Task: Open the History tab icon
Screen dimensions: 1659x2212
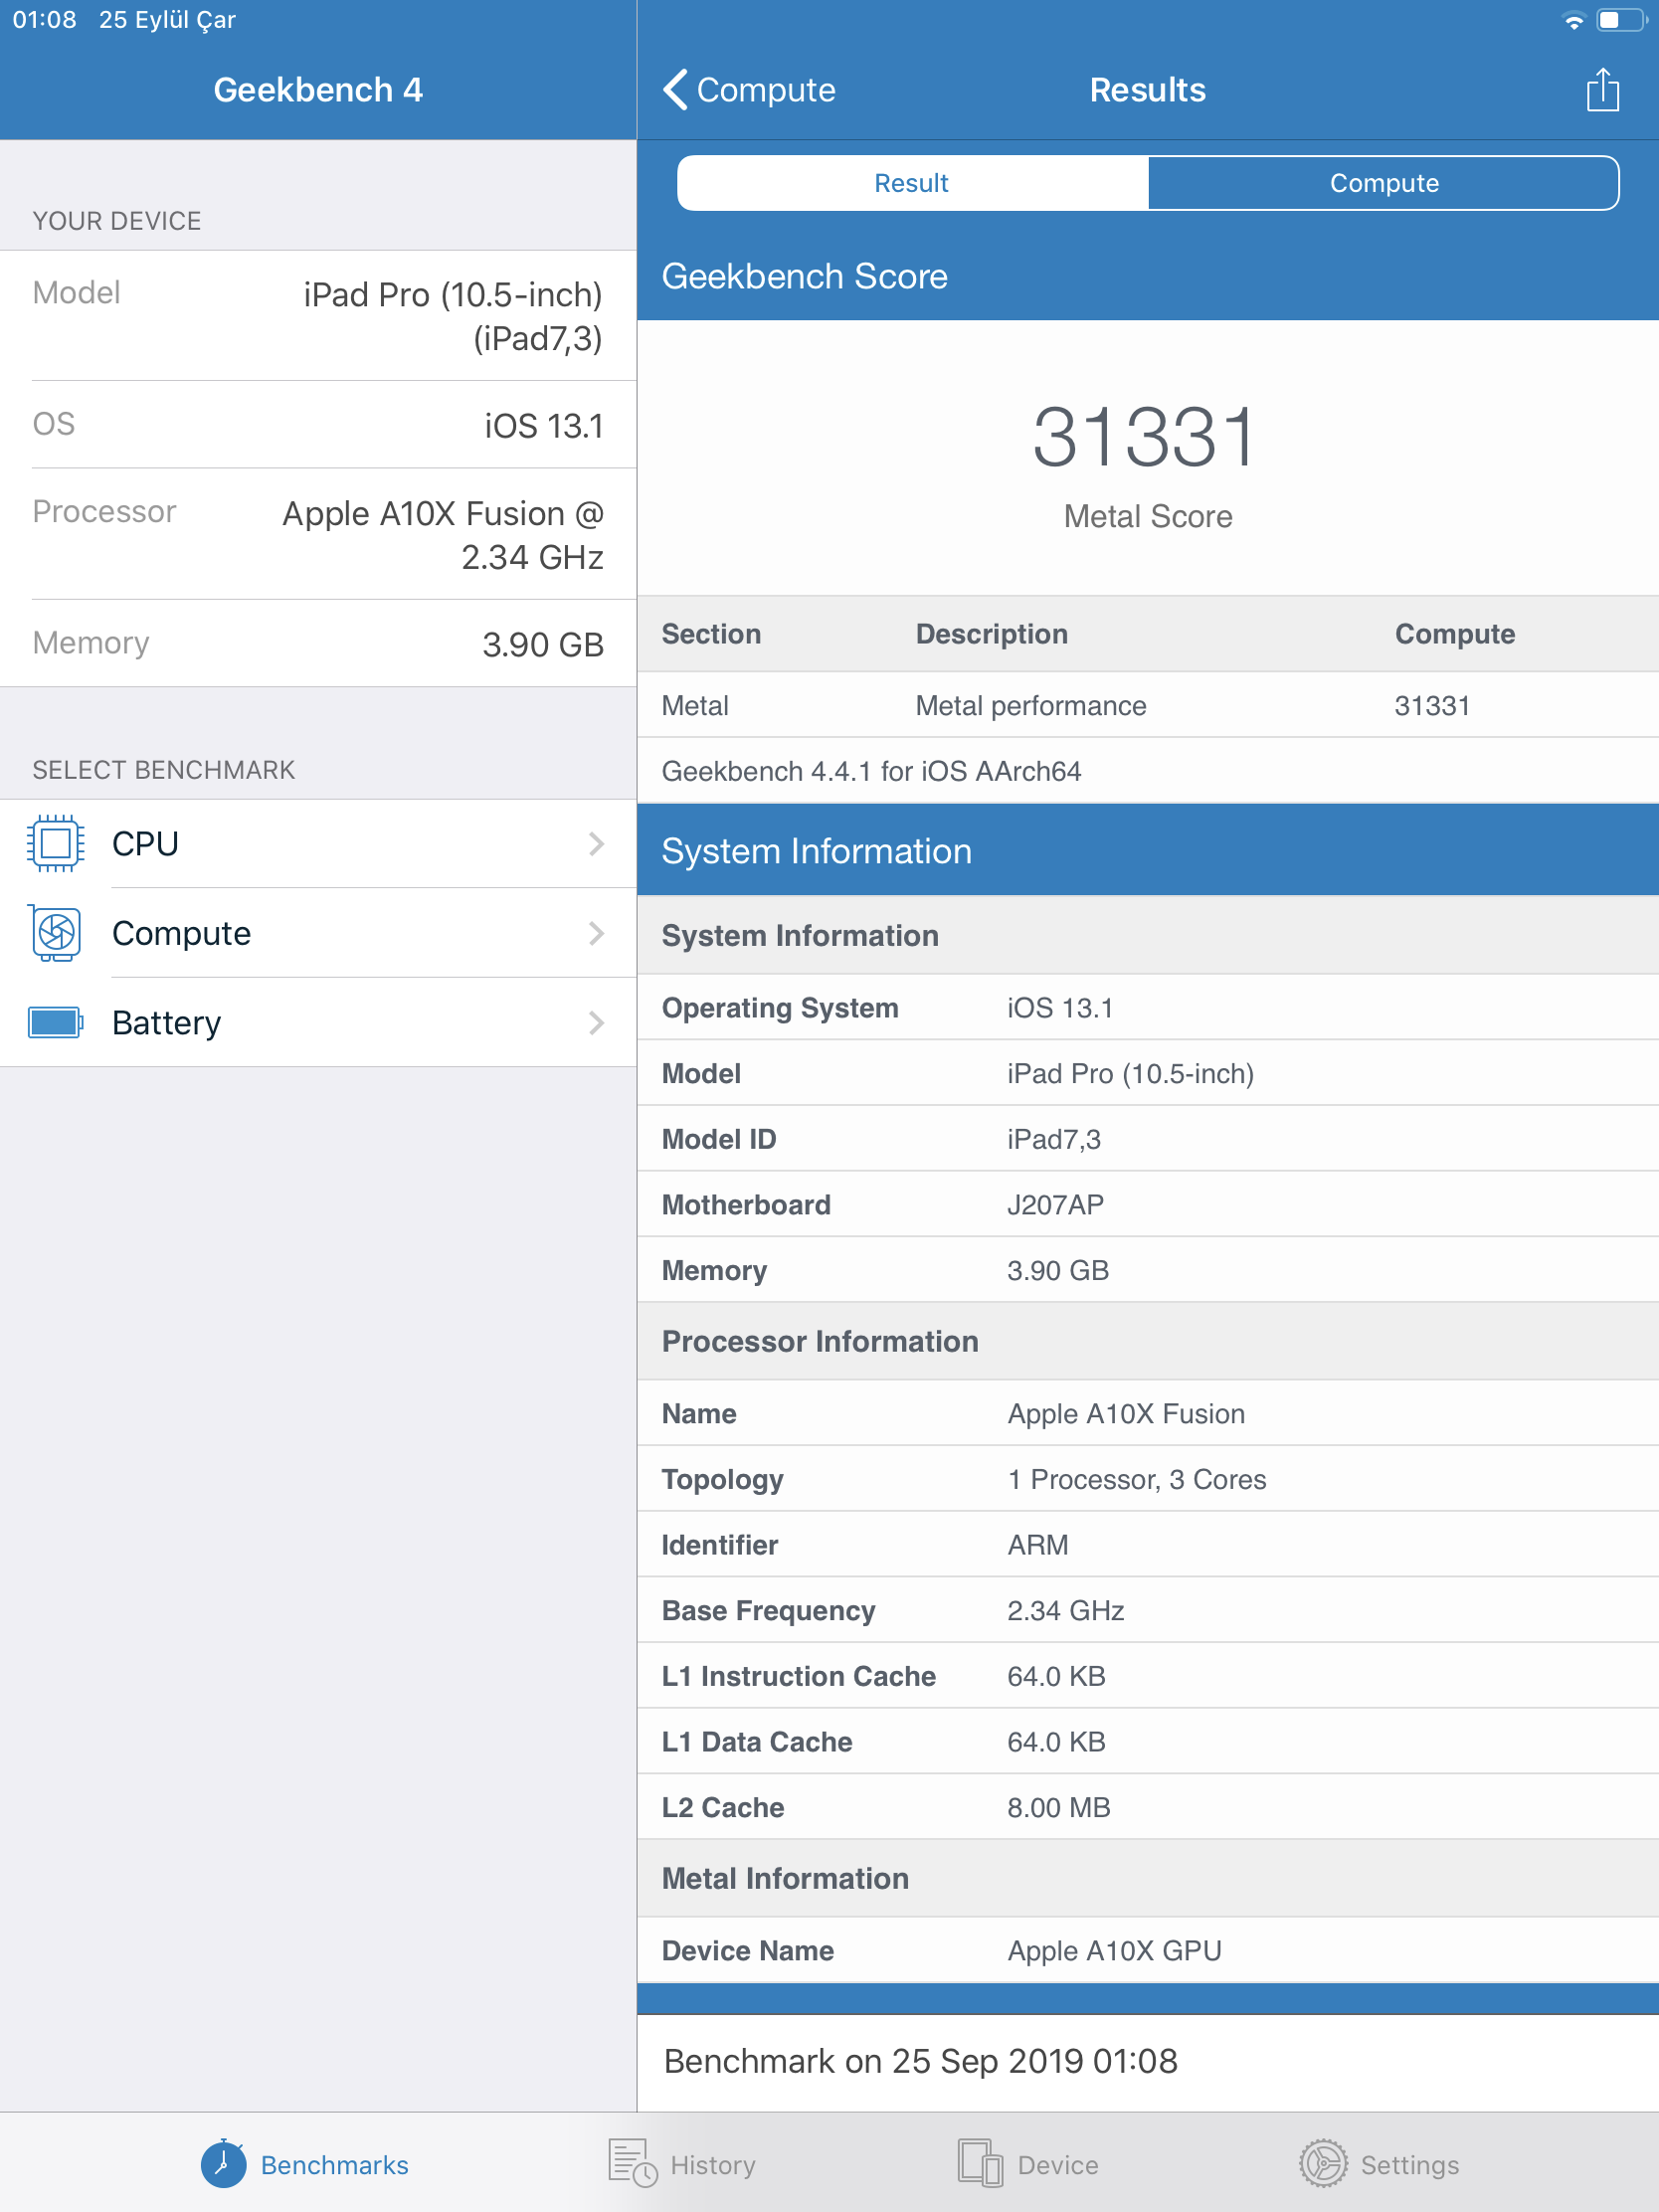Action: 633,2163
